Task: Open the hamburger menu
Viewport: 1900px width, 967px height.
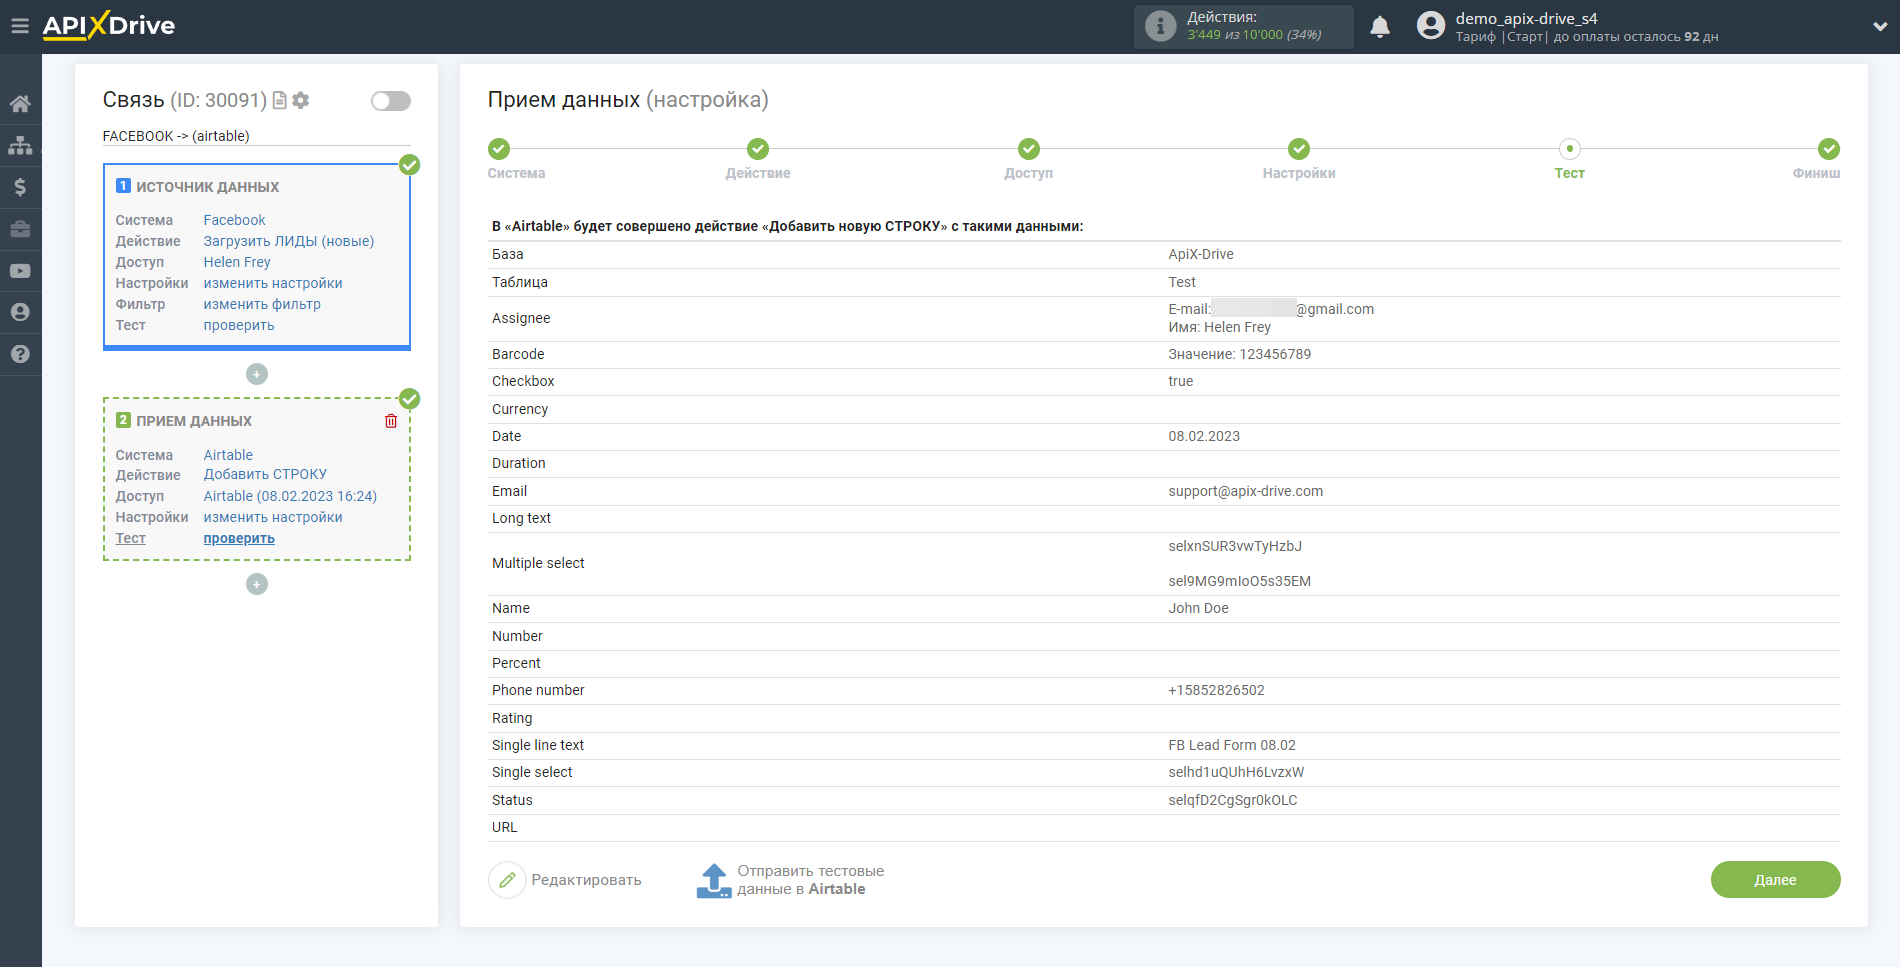Action: [20, 26]
